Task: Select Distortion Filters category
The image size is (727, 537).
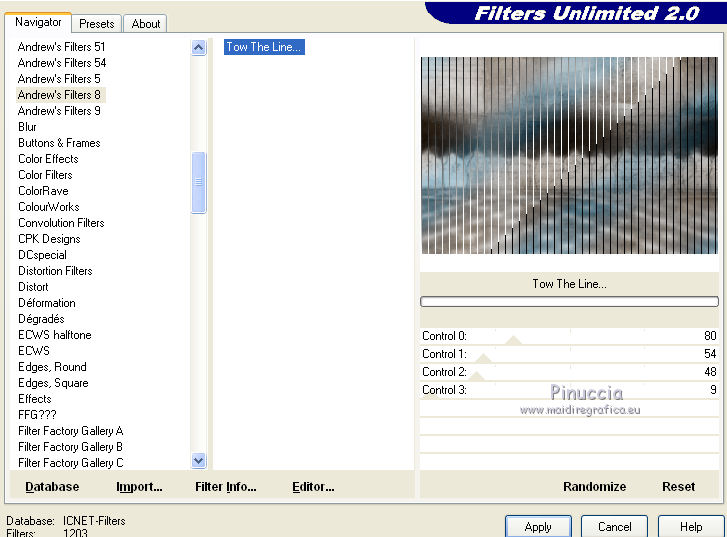Action: point(55,271)
